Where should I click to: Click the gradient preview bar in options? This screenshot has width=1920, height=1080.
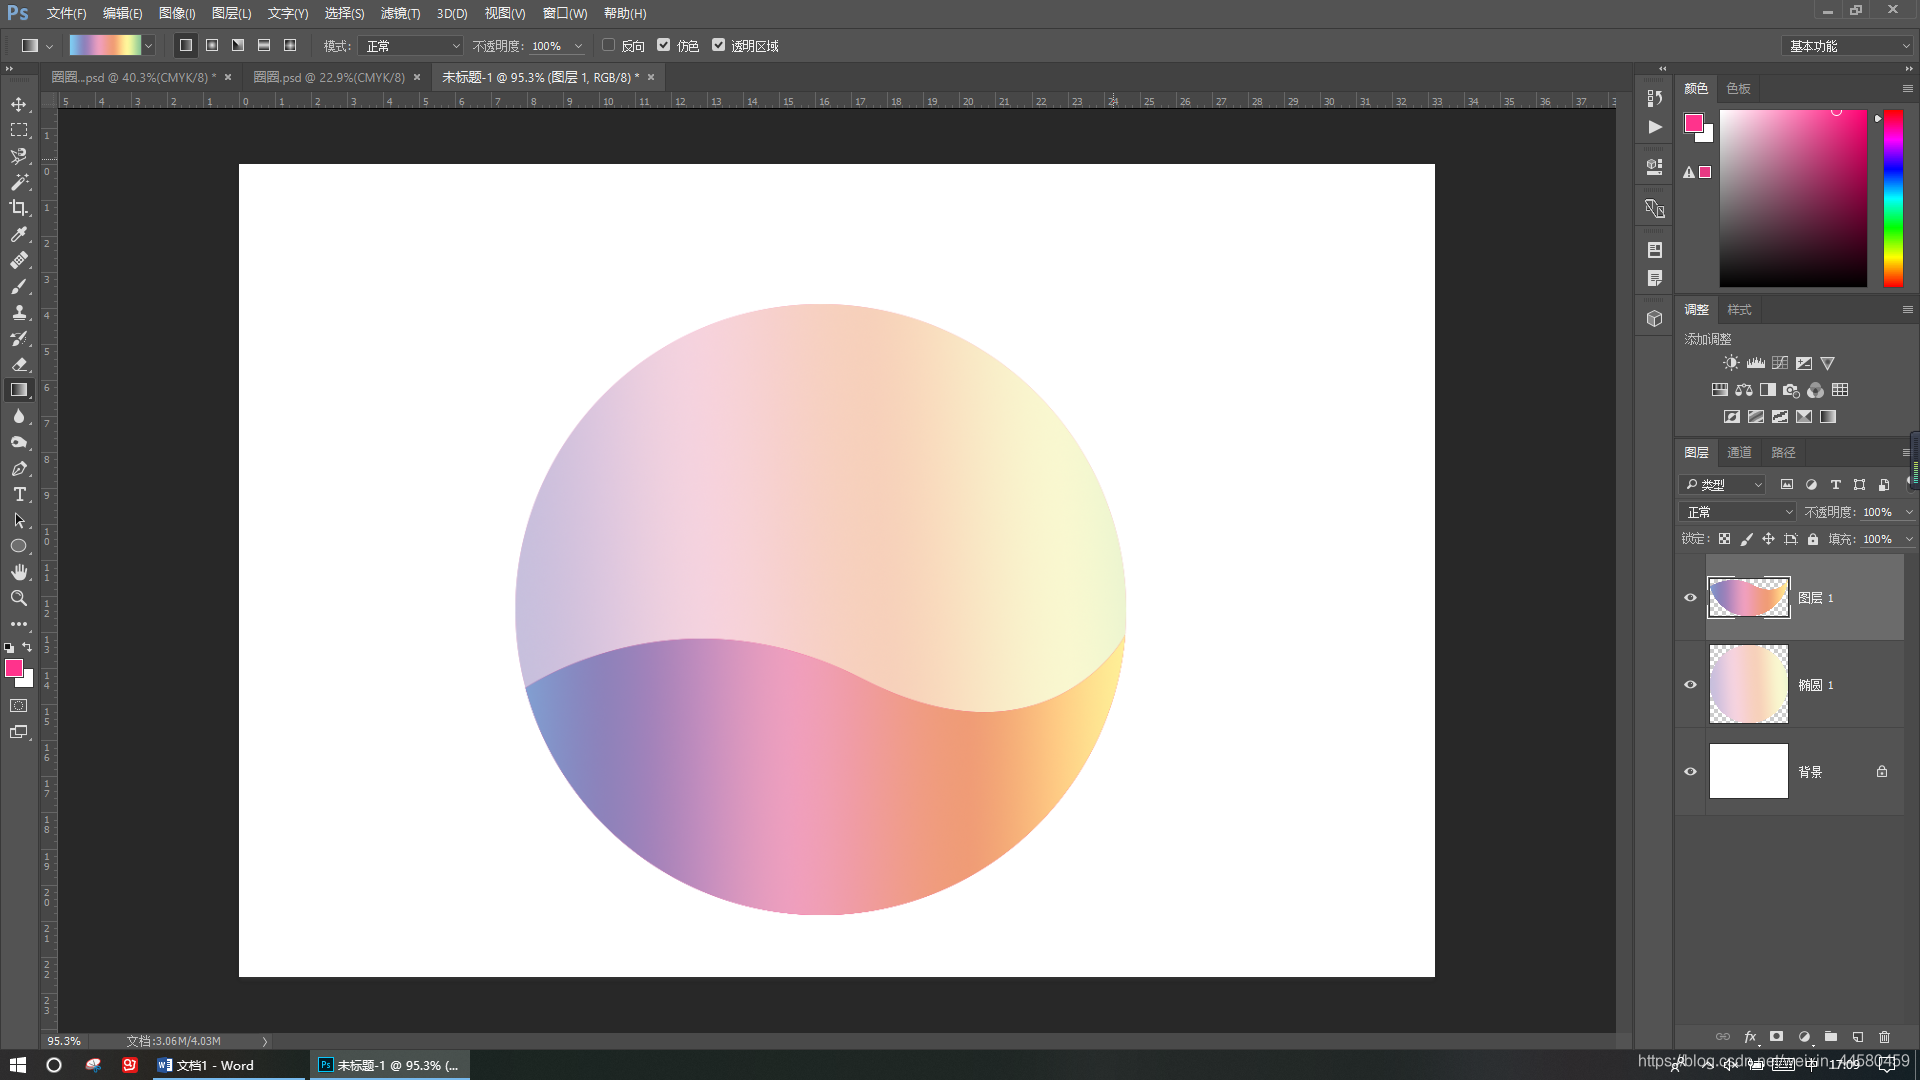105,45
